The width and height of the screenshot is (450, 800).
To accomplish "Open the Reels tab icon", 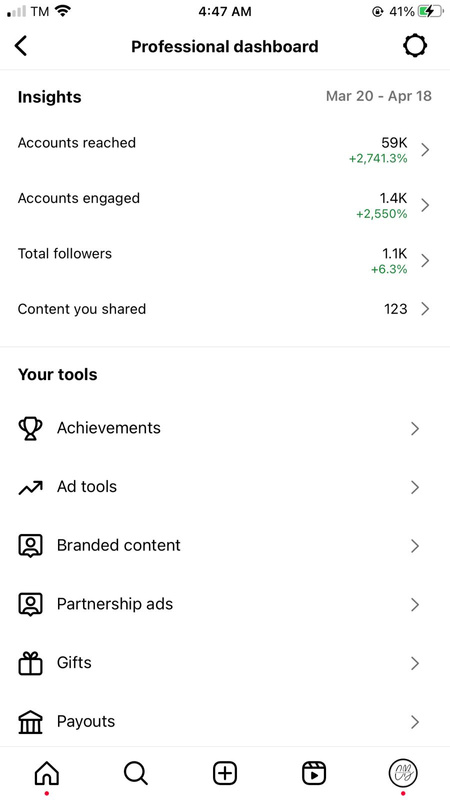I will 314,773.
